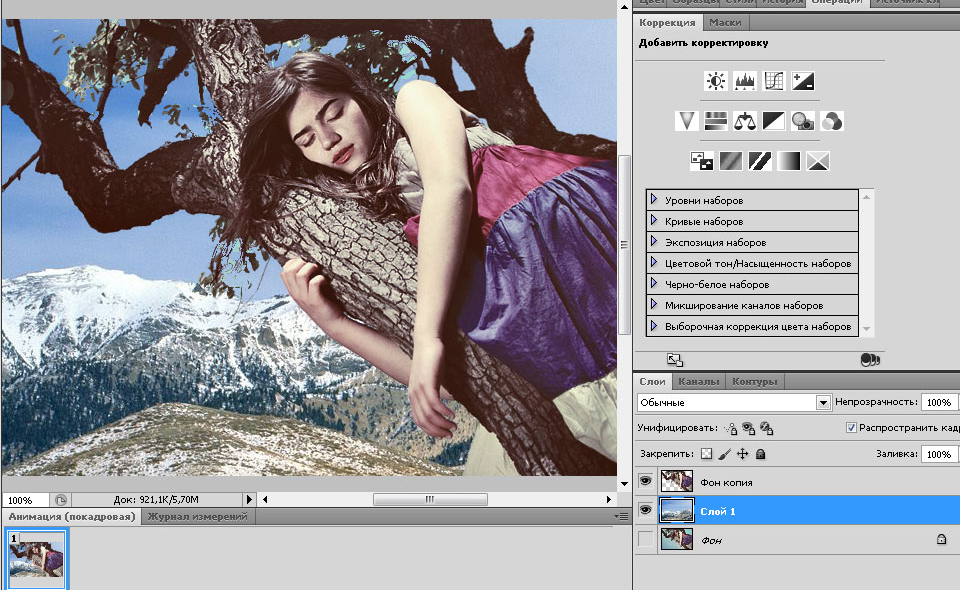Click canvas vertical scrollbar down arrow
960x590 pixels.
click(x=624, y=484)
